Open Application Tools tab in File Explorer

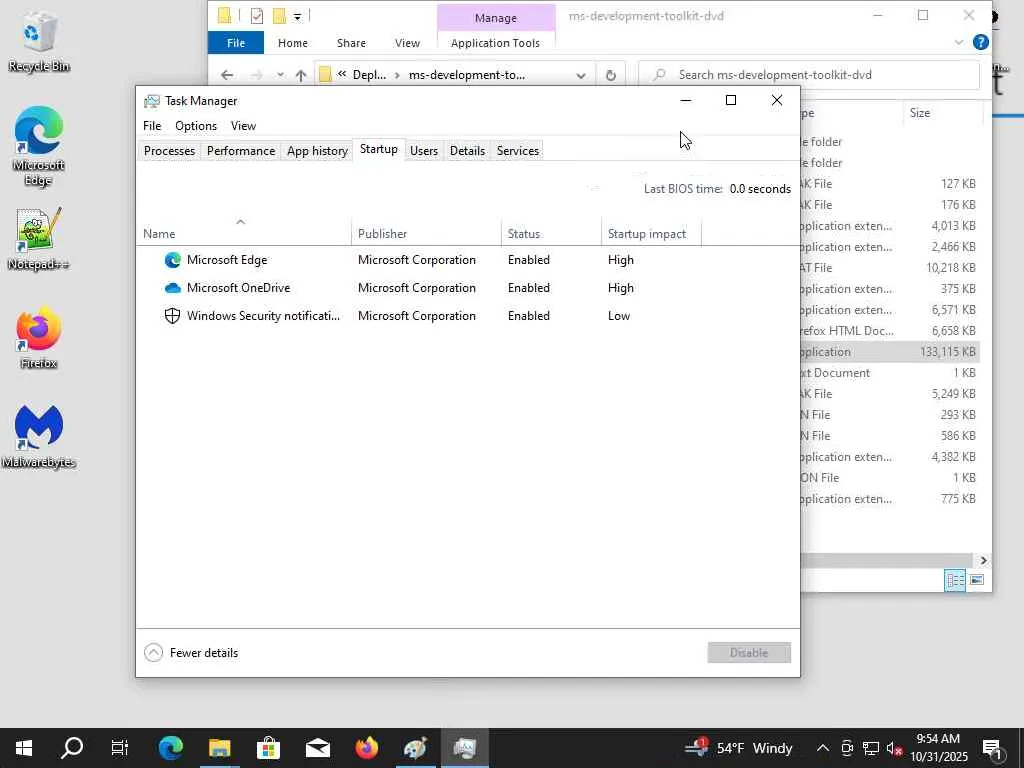(496, 43)
